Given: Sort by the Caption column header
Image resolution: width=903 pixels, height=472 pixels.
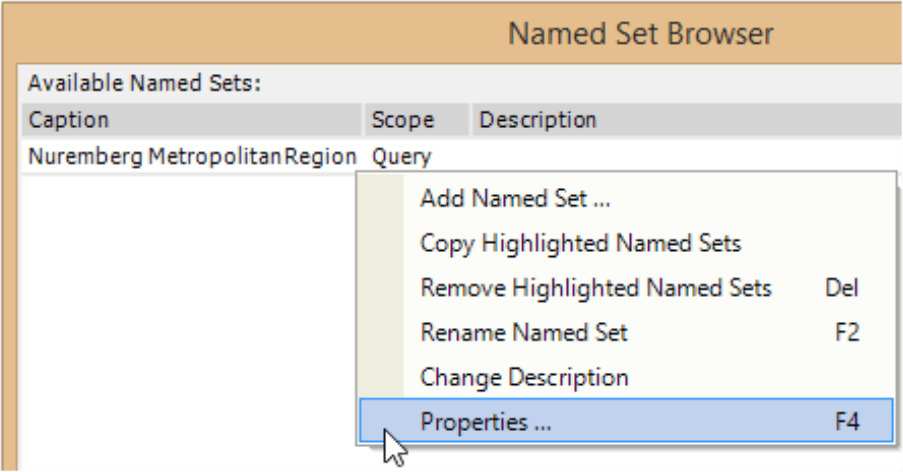Looking at the screenshot, I should tap(190, 120).
